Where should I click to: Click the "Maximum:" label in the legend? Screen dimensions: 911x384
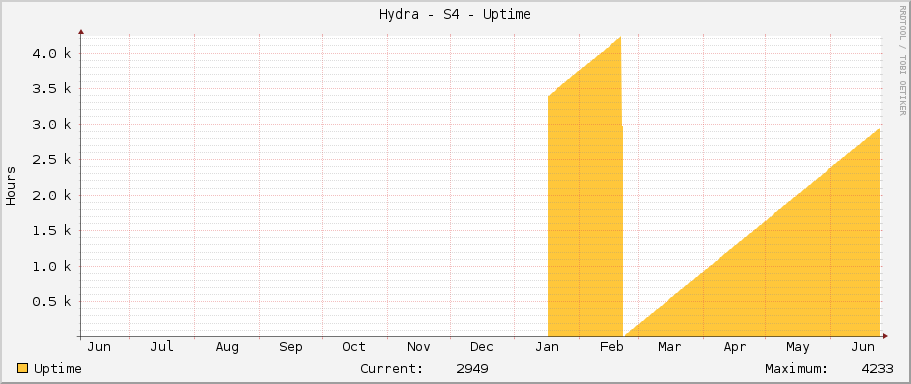pos(797,369)
